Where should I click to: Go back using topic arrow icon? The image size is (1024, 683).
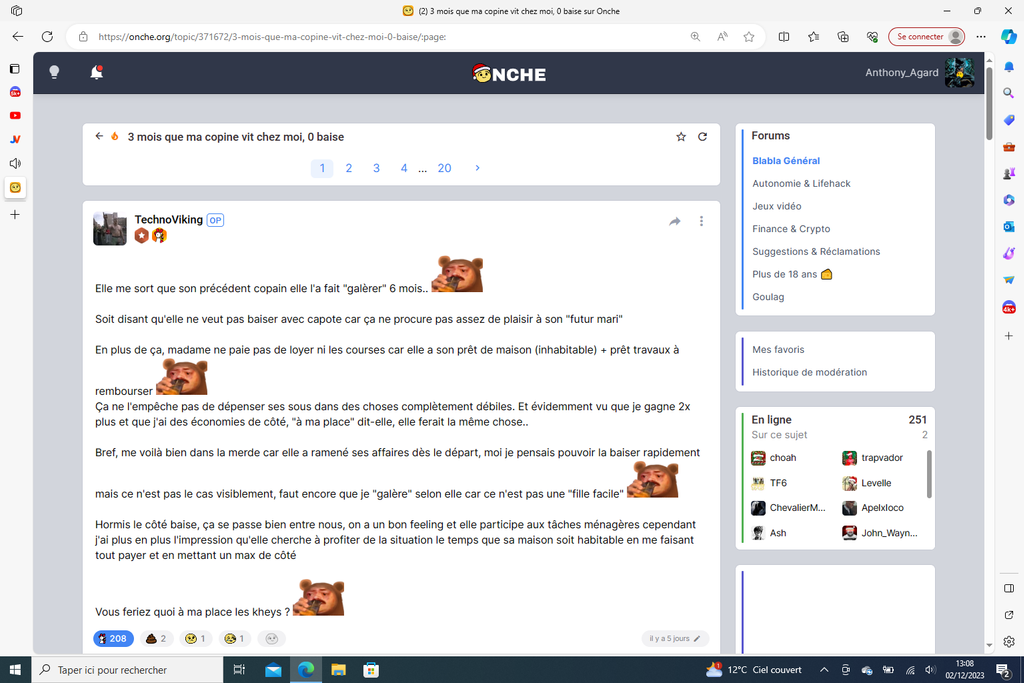click(x=99, y=136)
